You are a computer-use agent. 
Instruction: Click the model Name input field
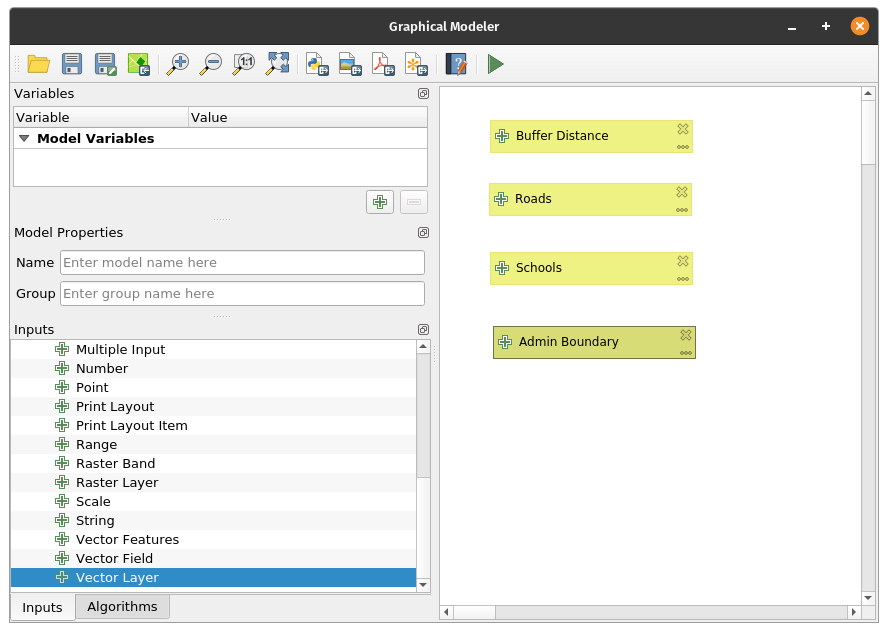click(242, 263)
